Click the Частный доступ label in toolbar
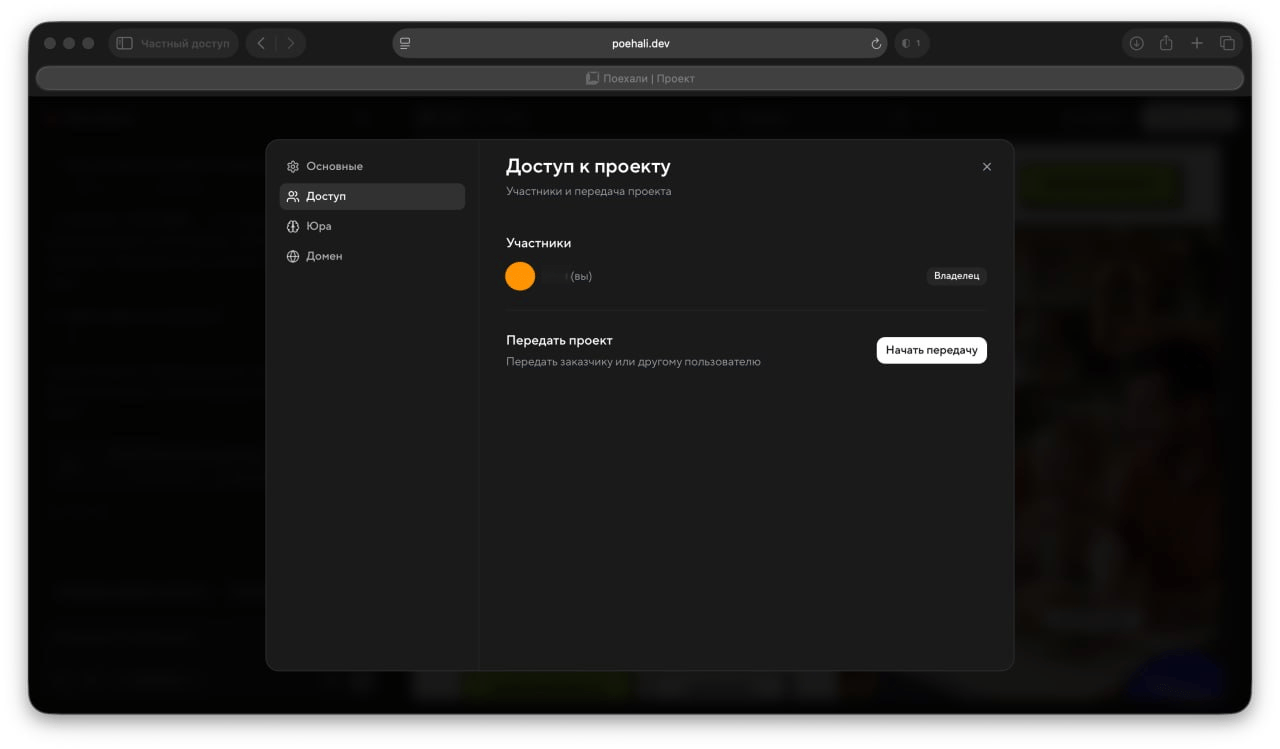Image resolution: width=1280 pixels, height=749 pixels. pos(185,43)
